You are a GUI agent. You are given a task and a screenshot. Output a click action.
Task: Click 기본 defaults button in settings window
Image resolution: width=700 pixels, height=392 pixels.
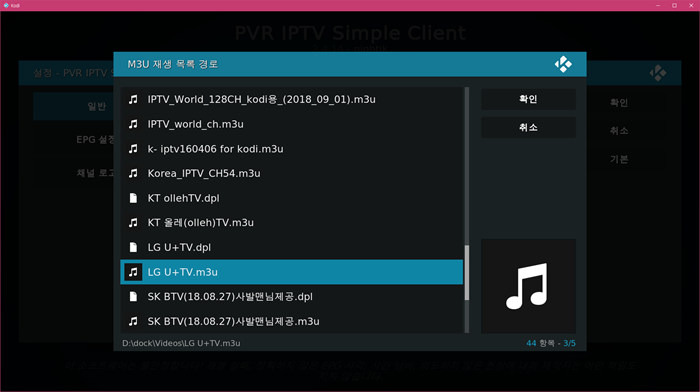coord(619,159)
